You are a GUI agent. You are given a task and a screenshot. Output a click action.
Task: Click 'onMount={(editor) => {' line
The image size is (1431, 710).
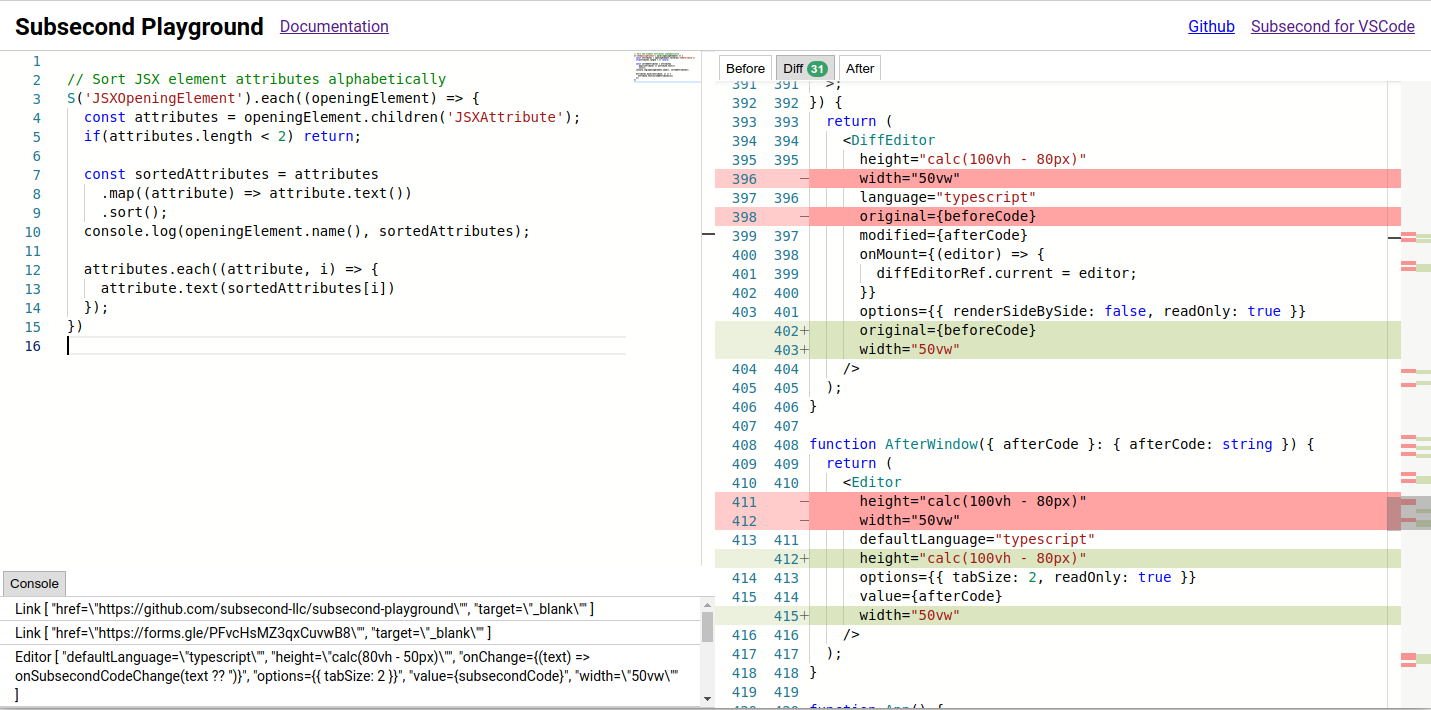click(x=952, y=255)
